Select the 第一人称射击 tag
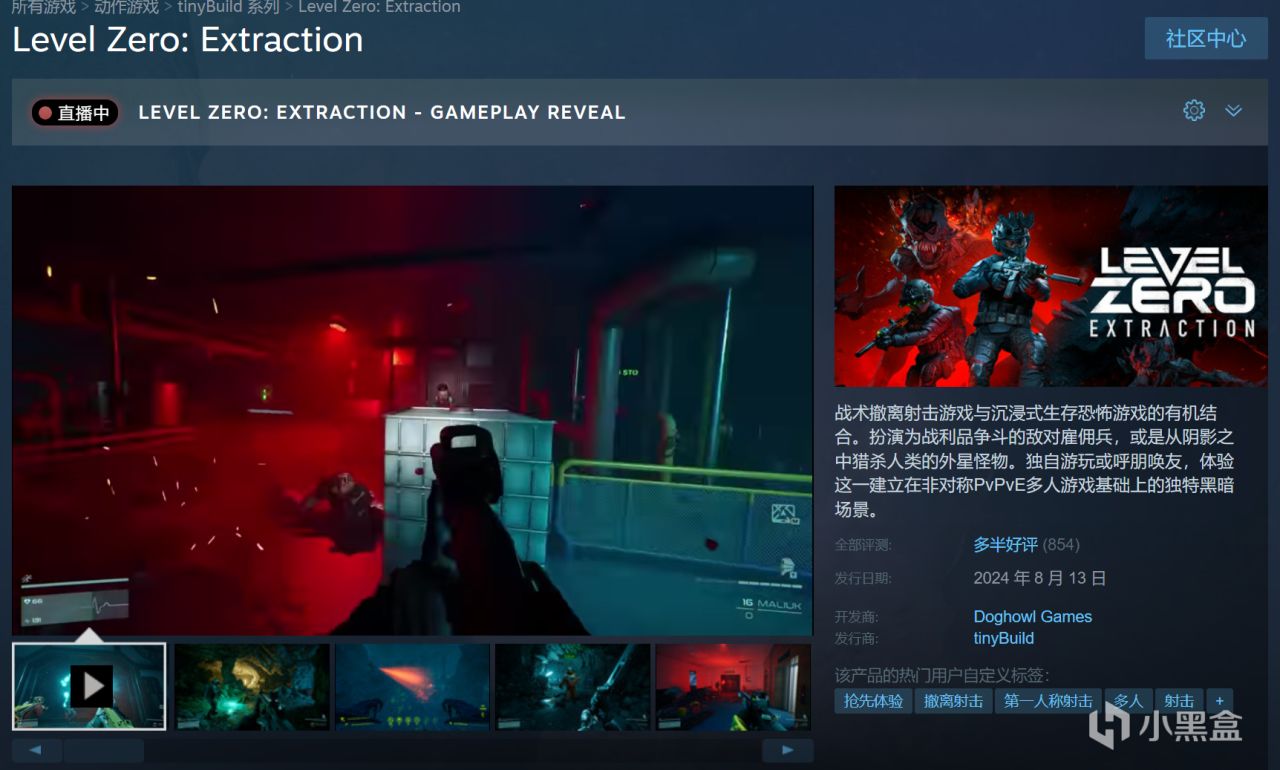Viewport: 1280px width, 770px height. coord(1049,701)
